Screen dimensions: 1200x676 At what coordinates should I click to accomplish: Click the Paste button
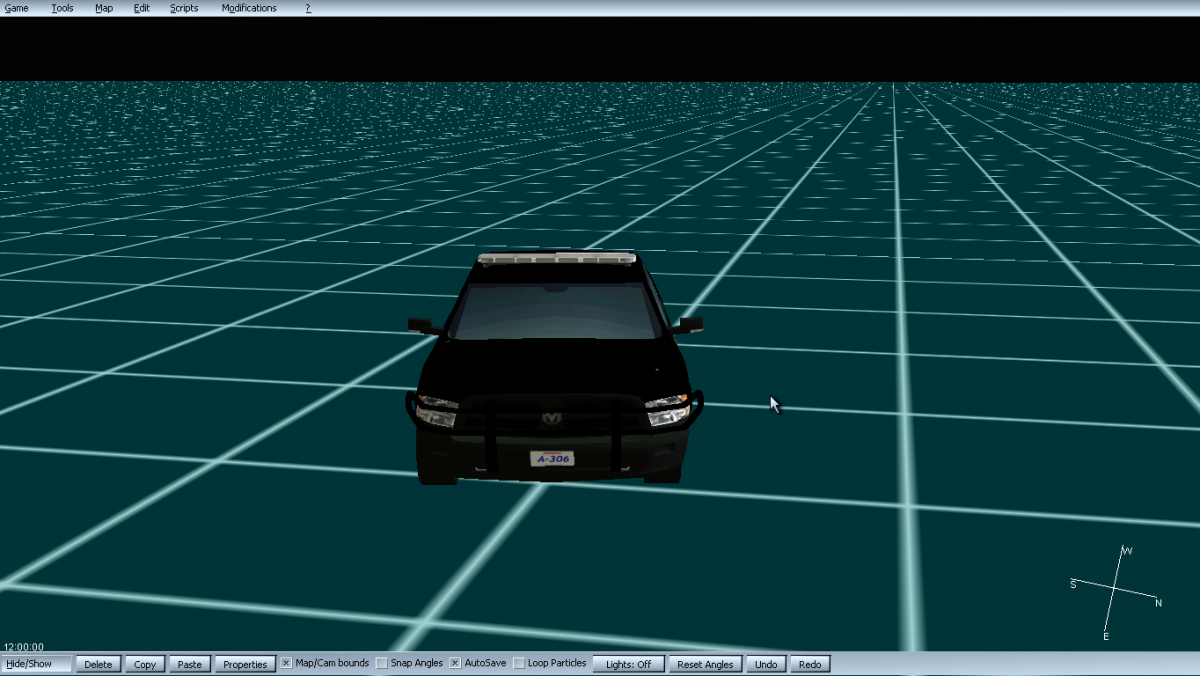click(x=190, y=664)
